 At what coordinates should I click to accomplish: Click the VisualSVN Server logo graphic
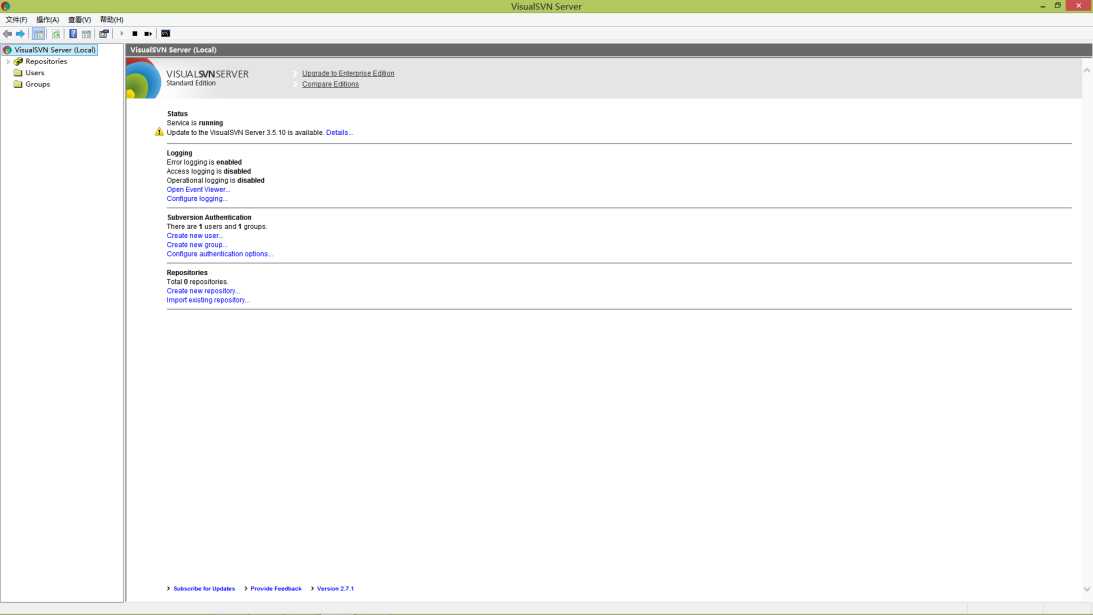pos(144,78)
